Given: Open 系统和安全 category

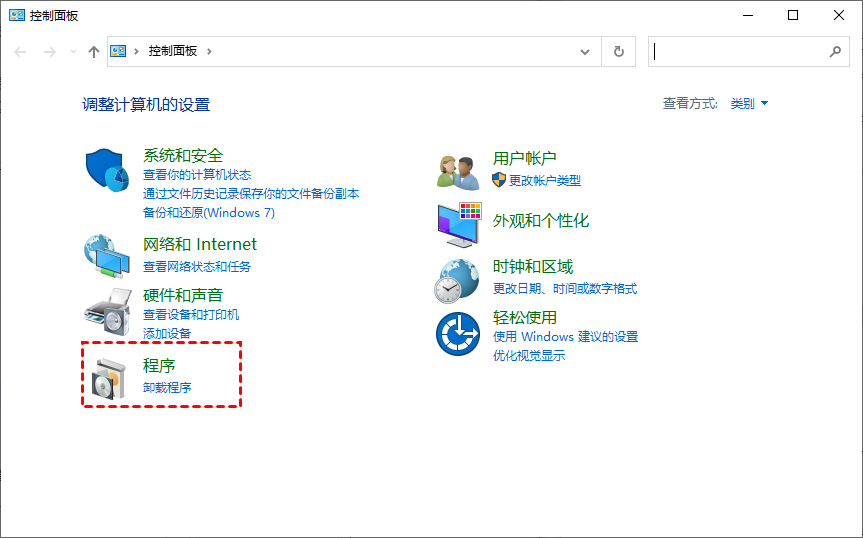Looking at the screenshot, I should (183, 155).
